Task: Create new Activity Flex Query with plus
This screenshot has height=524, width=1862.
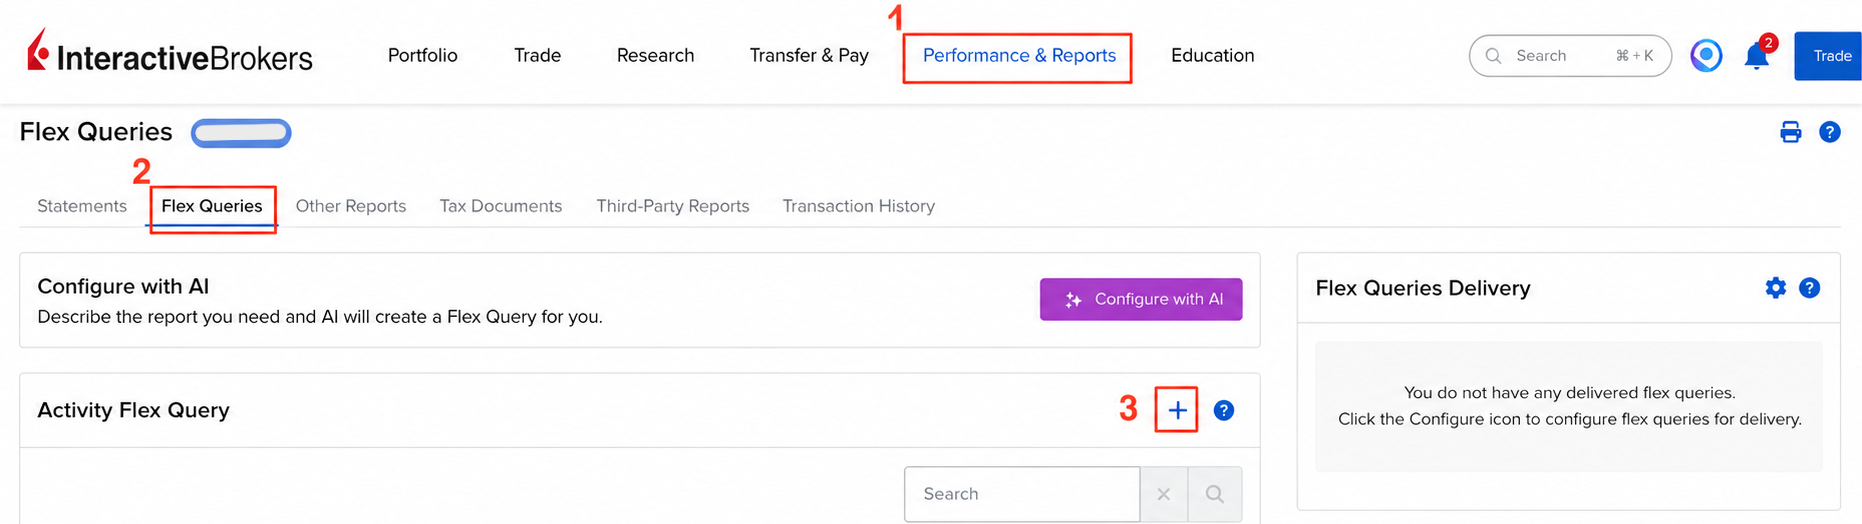Action: pos(1177,410)
